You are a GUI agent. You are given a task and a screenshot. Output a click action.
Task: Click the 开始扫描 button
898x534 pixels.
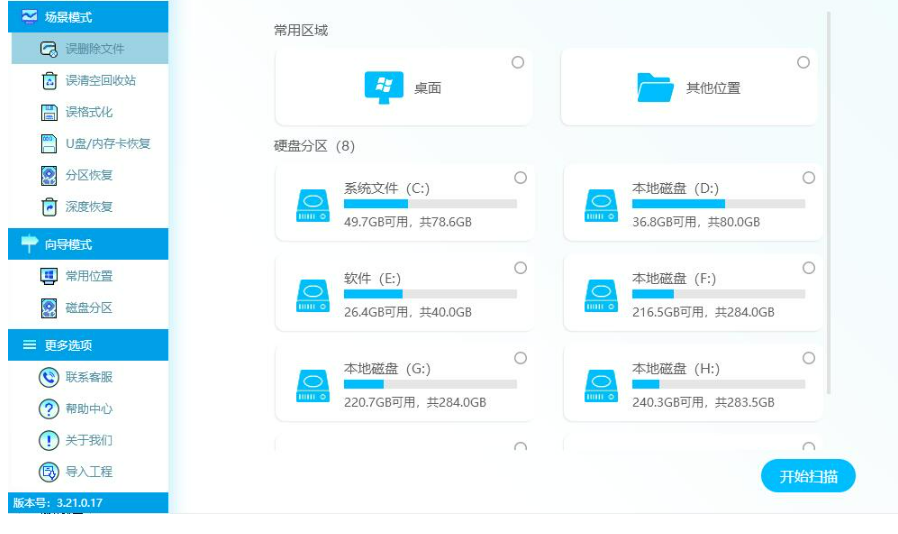(x=808, y=477)
